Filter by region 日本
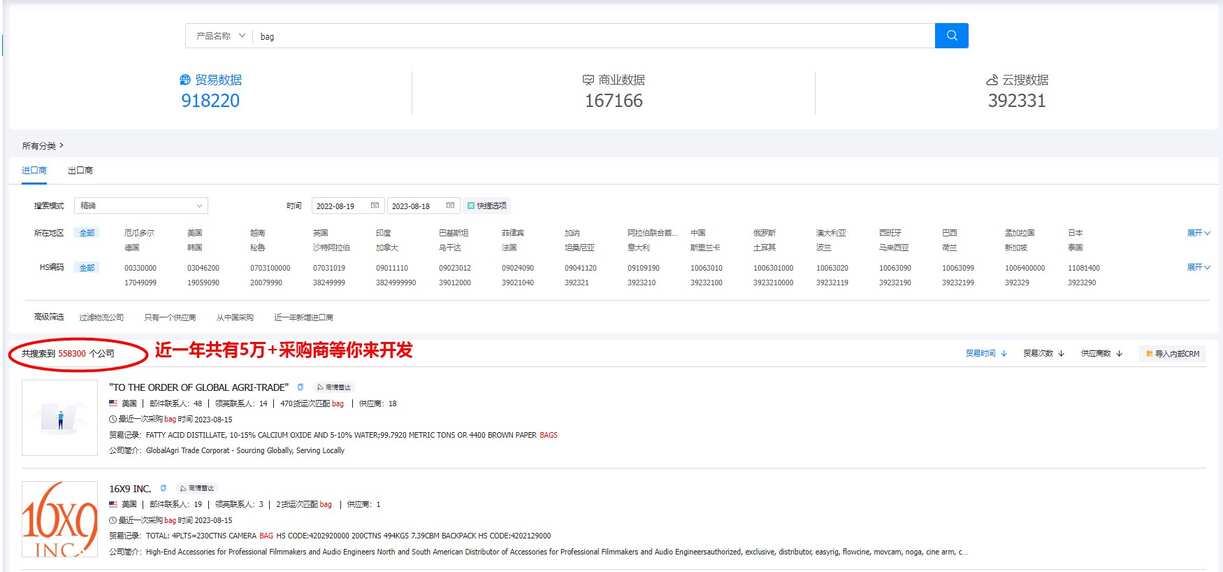Image resolution: width=1223 pixels, height=572 pixels. point(1076,233)
